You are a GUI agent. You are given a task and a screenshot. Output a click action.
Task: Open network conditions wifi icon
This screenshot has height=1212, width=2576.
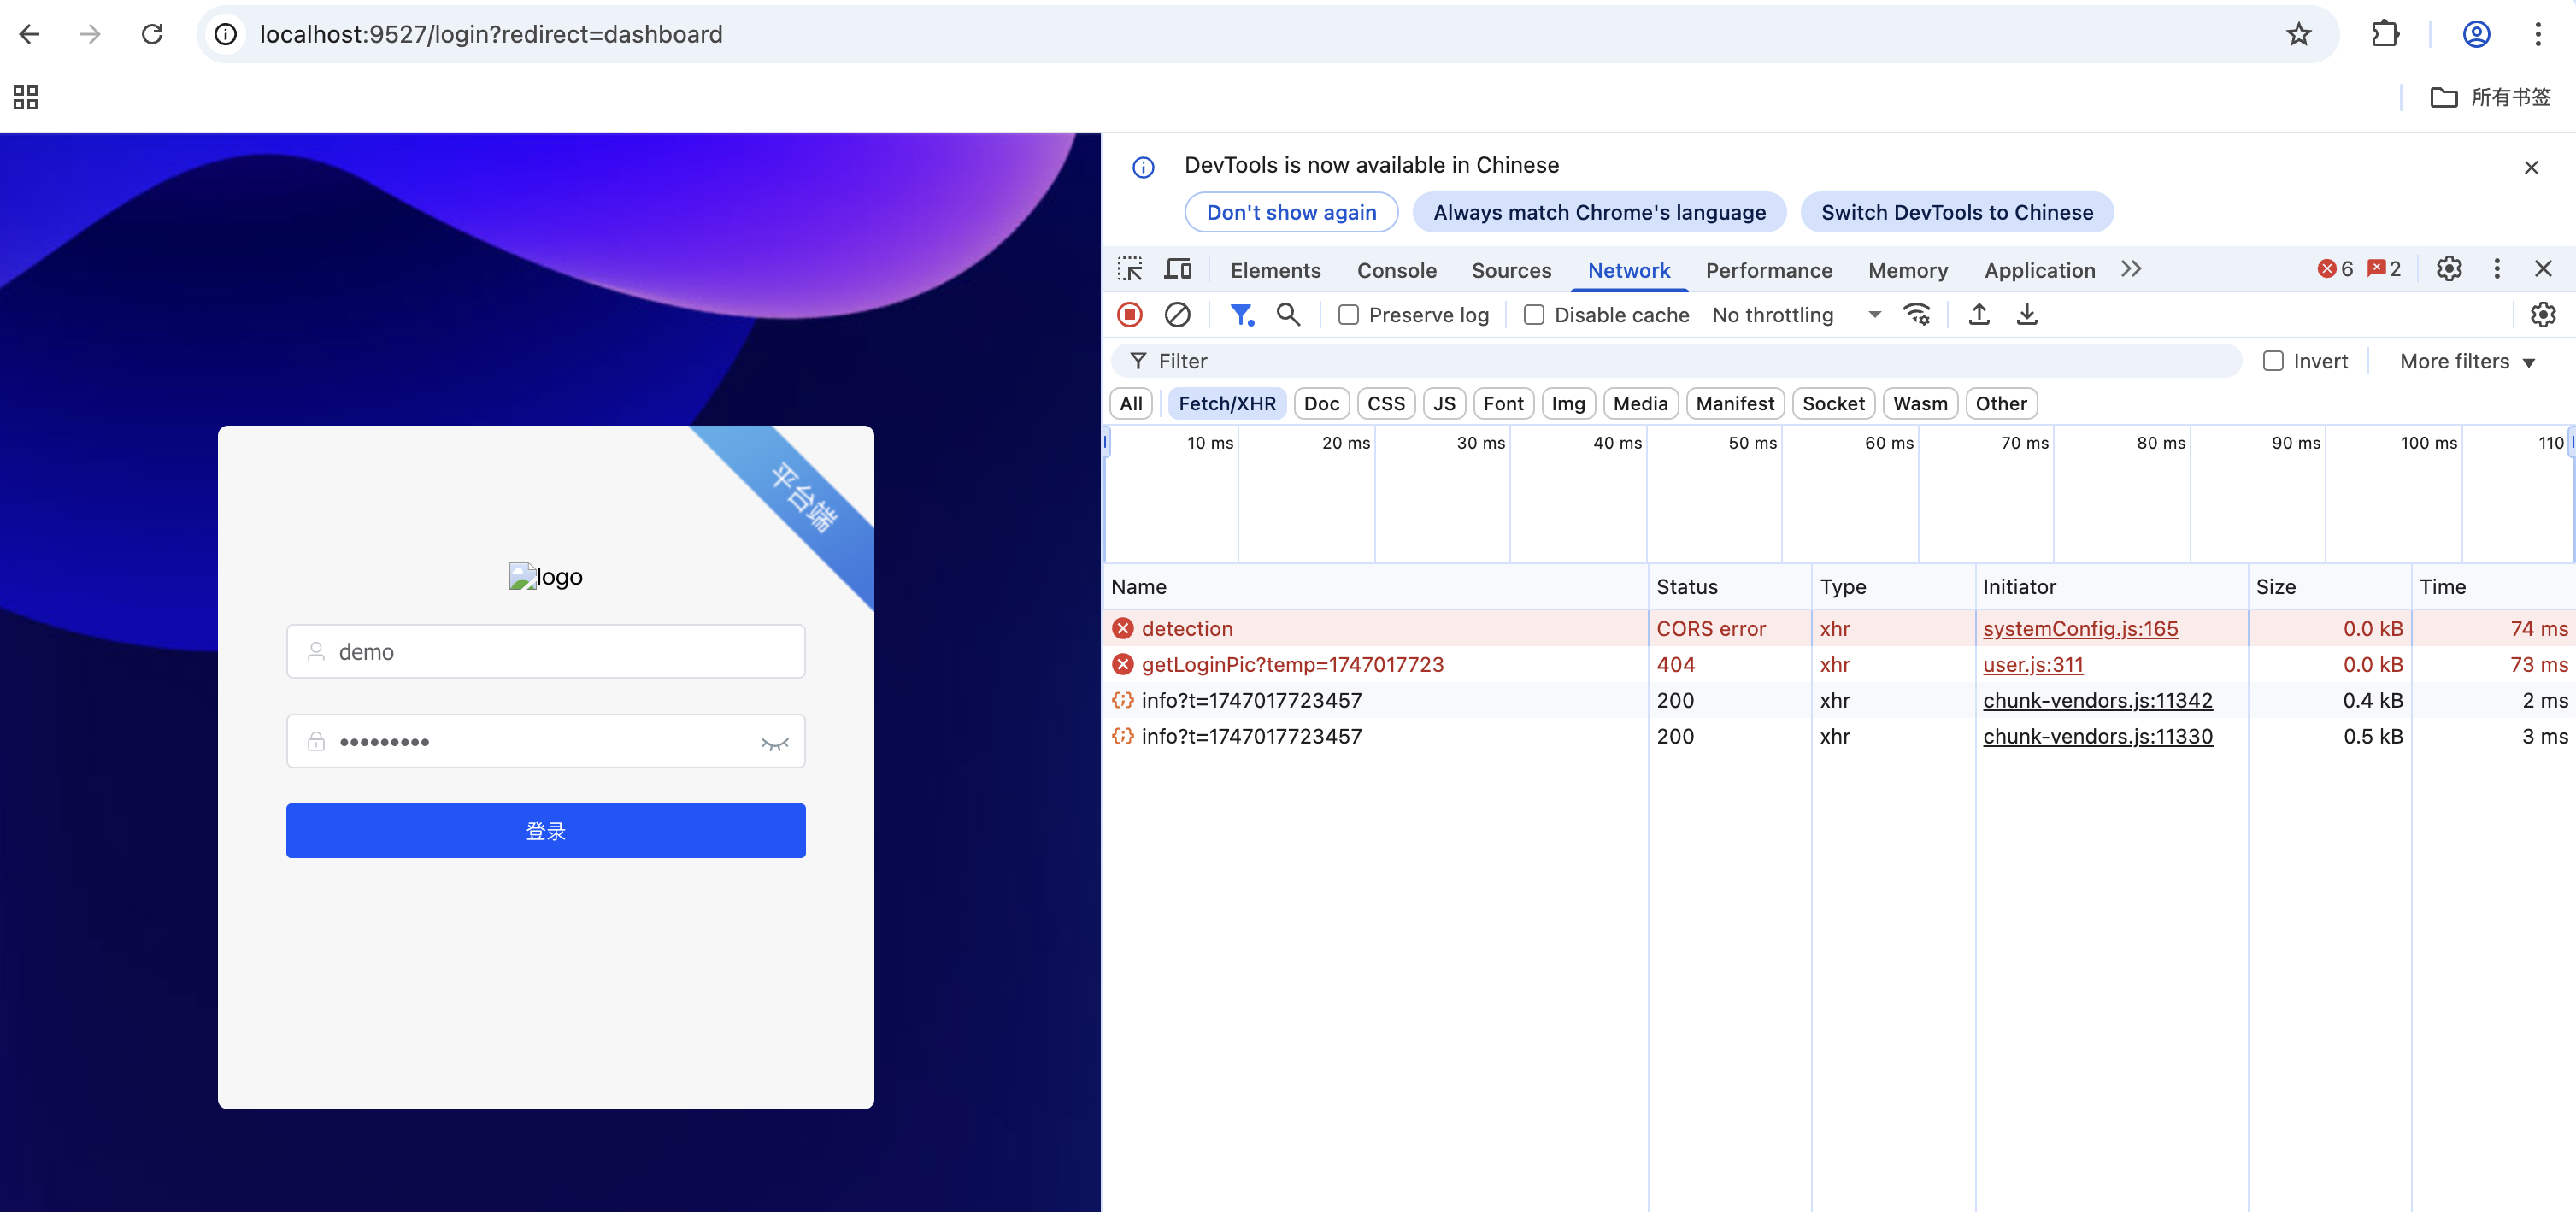[x=1917, y=315]
